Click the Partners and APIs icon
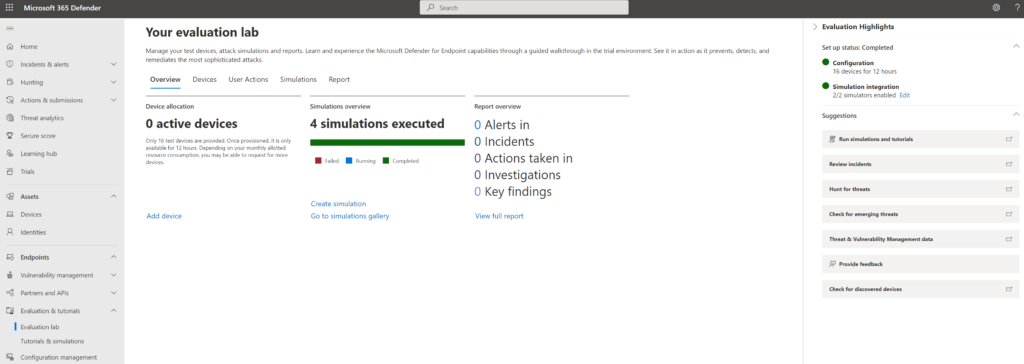The width and height of the screenshot is (1024, 364). [10, 293]
